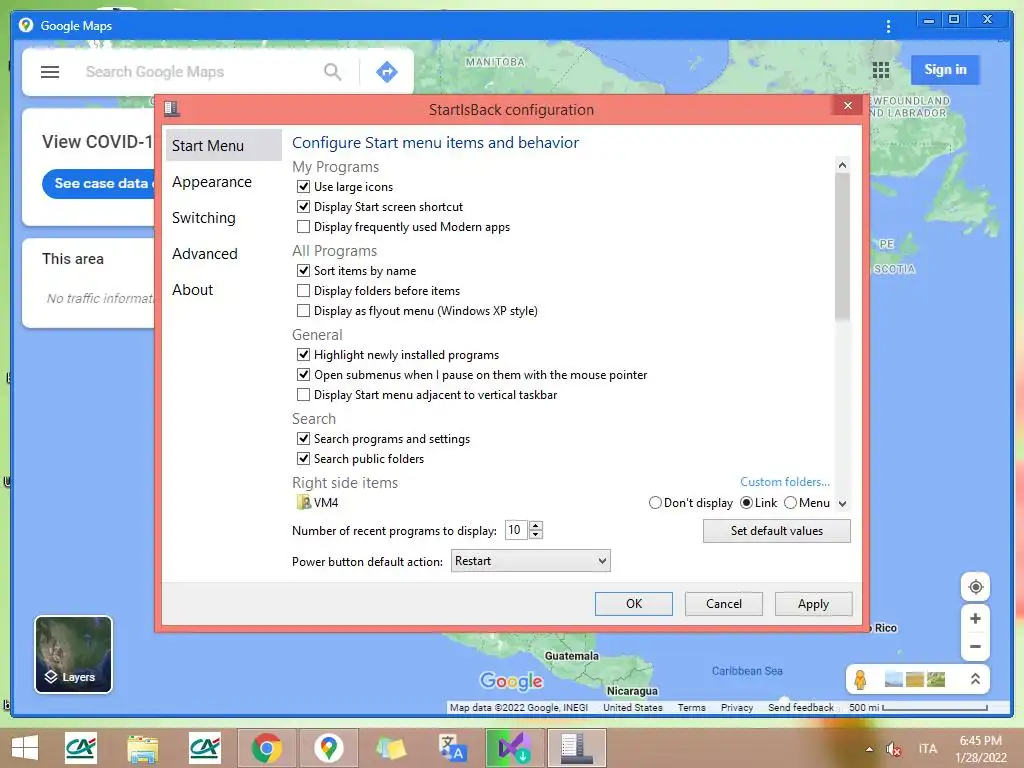Switch to the Appearance tab
1024x768 pixels.
(x=212, y=182)
